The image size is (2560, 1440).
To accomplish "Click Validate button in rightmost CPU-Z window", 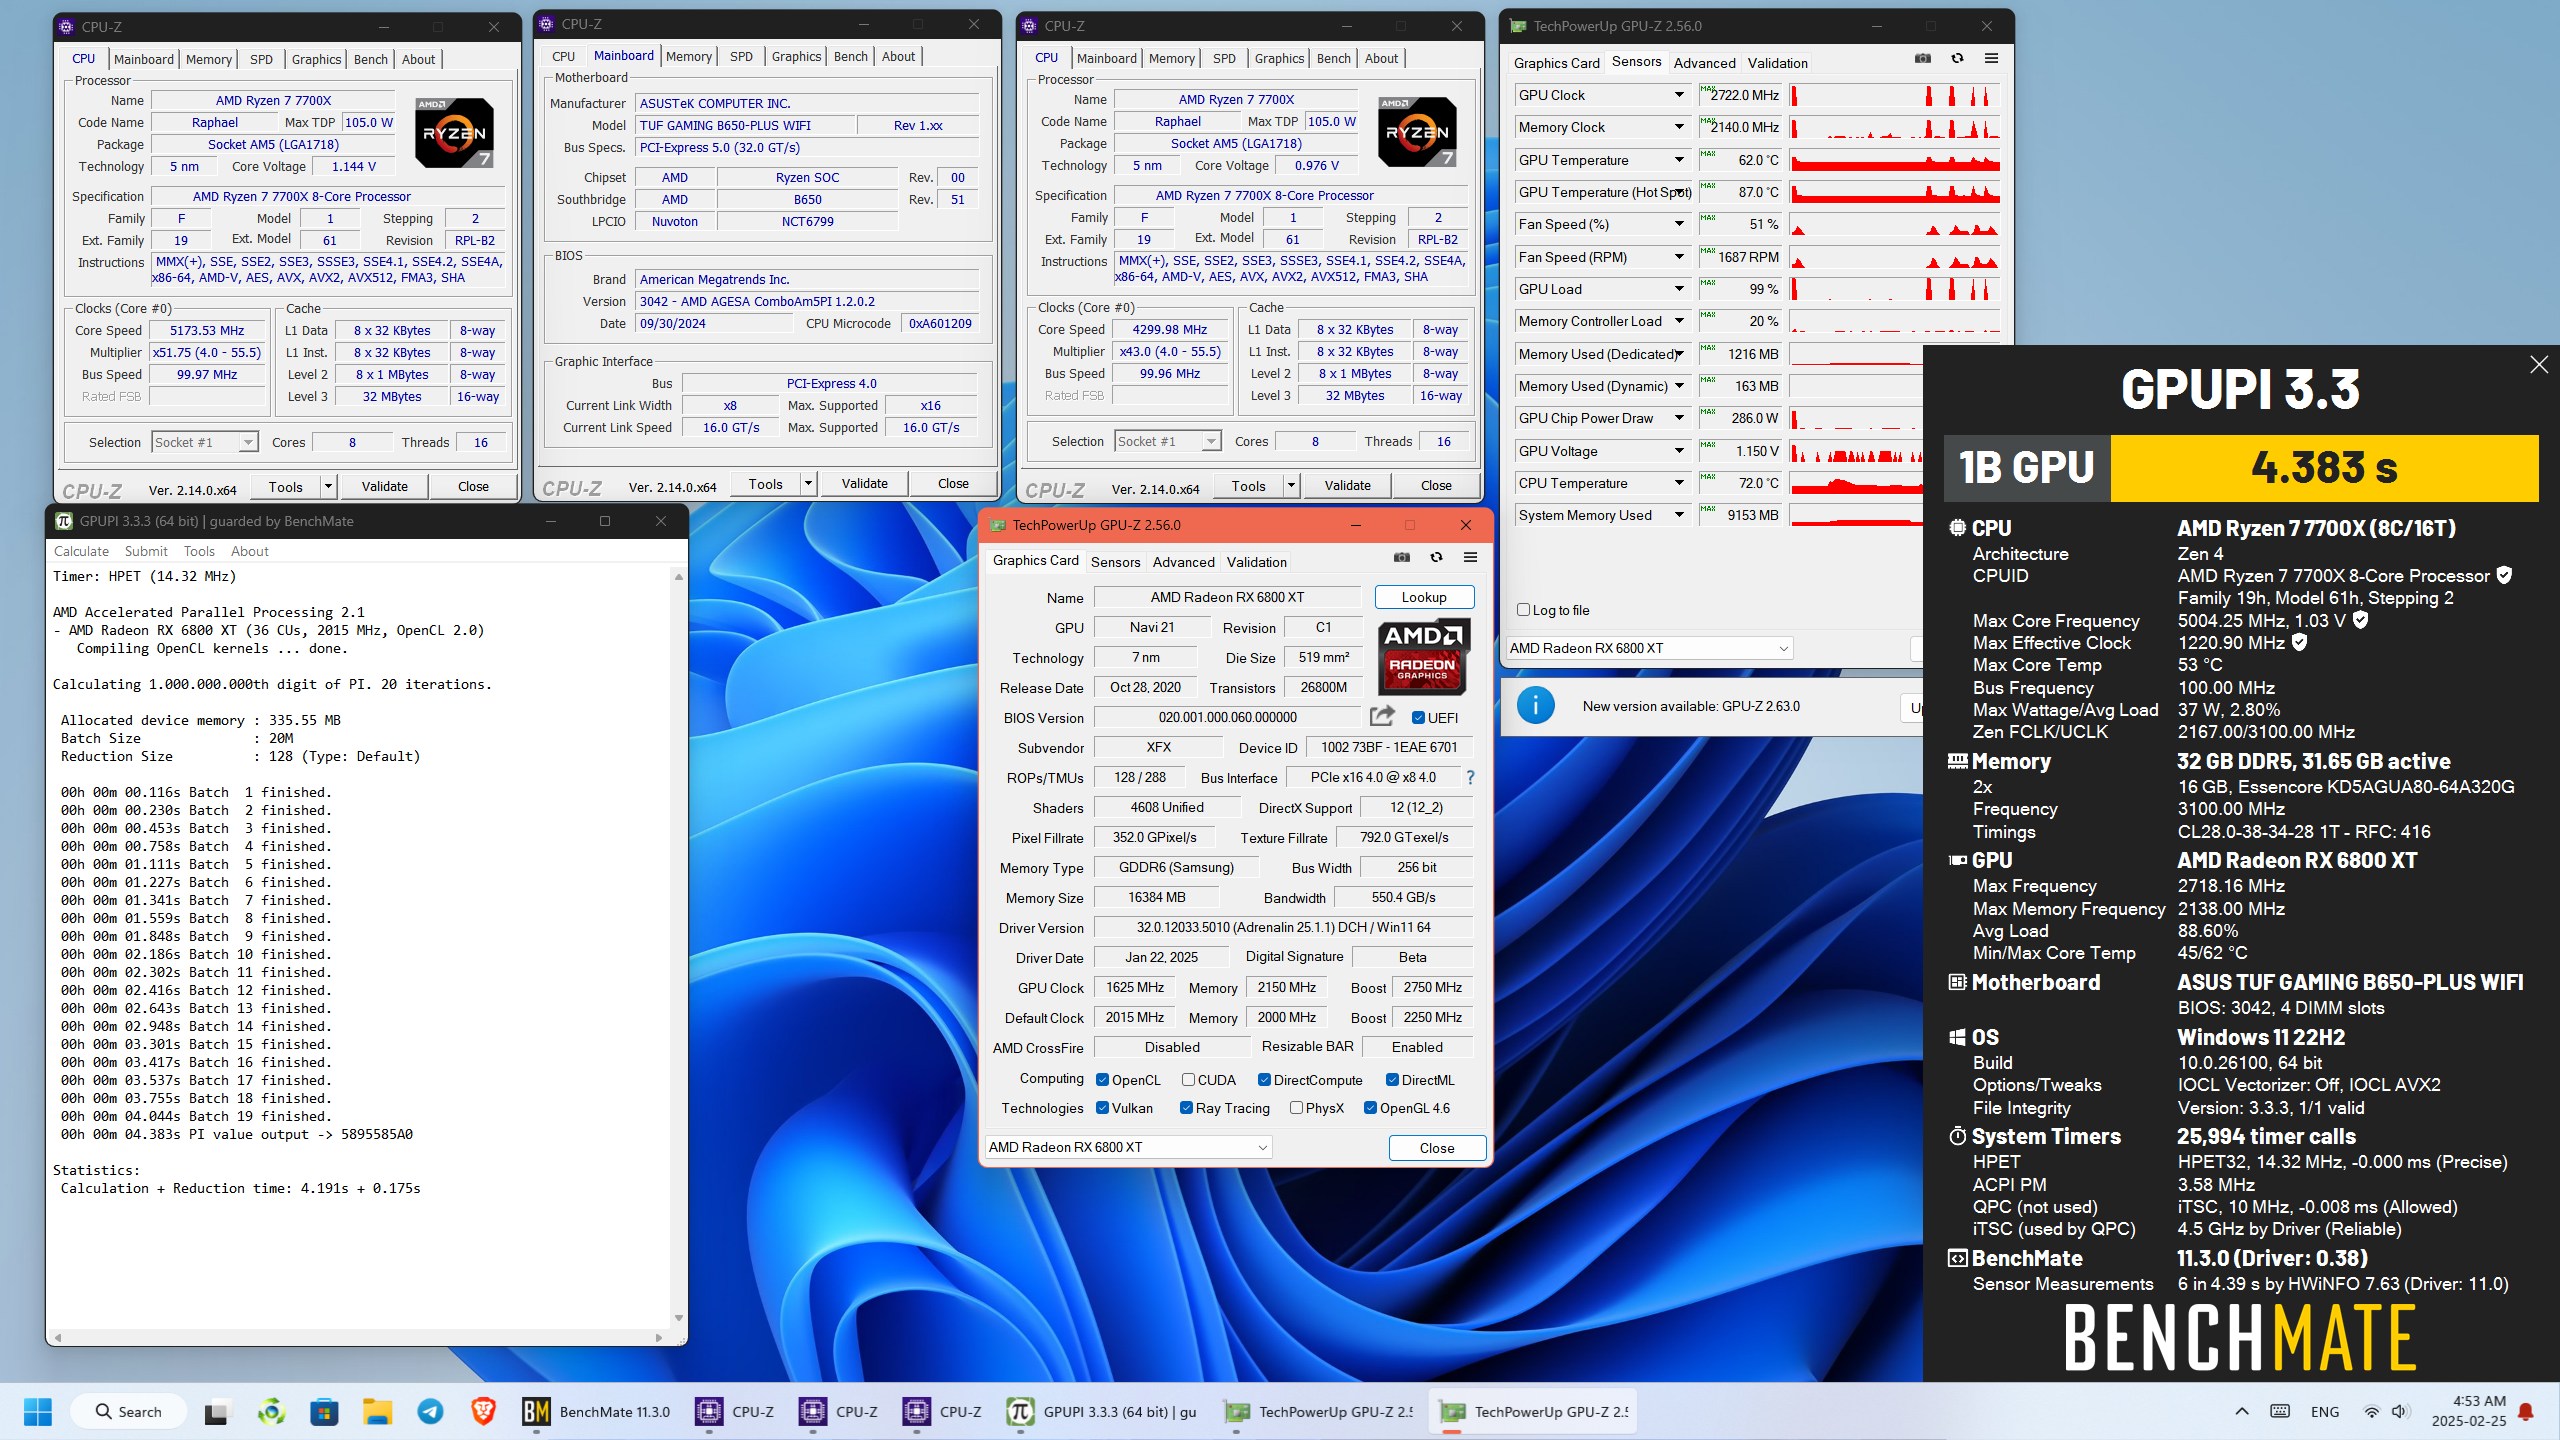I will point(1348,486).
